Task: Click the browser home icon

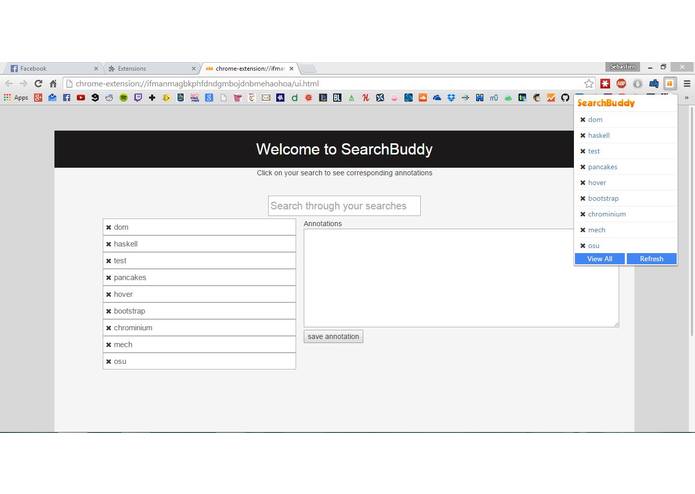Action: tap(53, 83)
